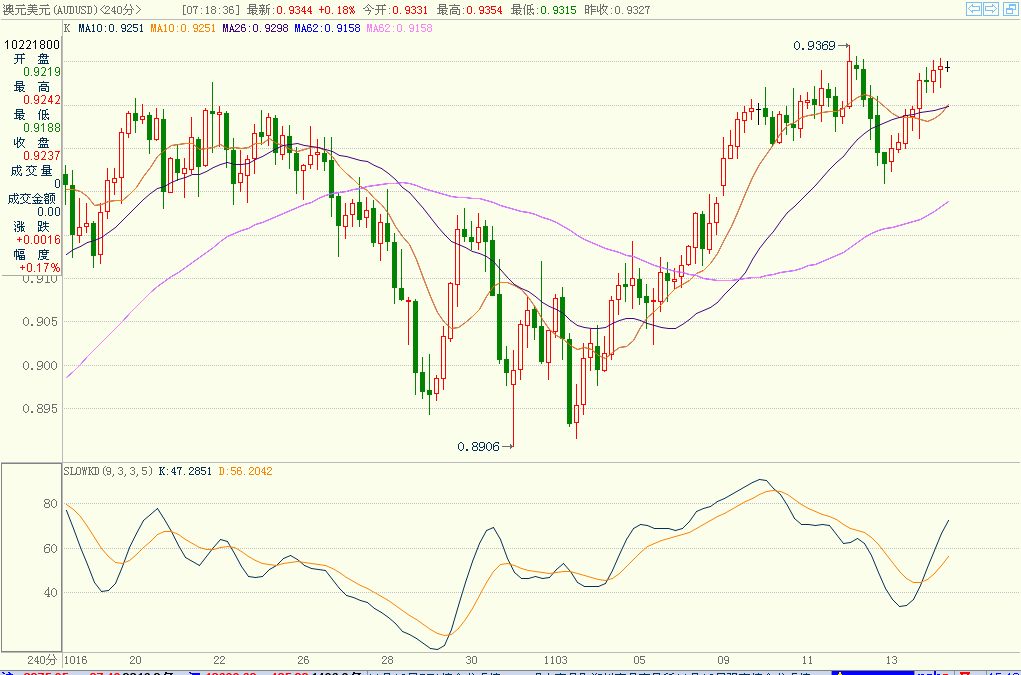Select the dark MA10:0.9251 indicator label
1021x675 pixels.
pos(111,28)
